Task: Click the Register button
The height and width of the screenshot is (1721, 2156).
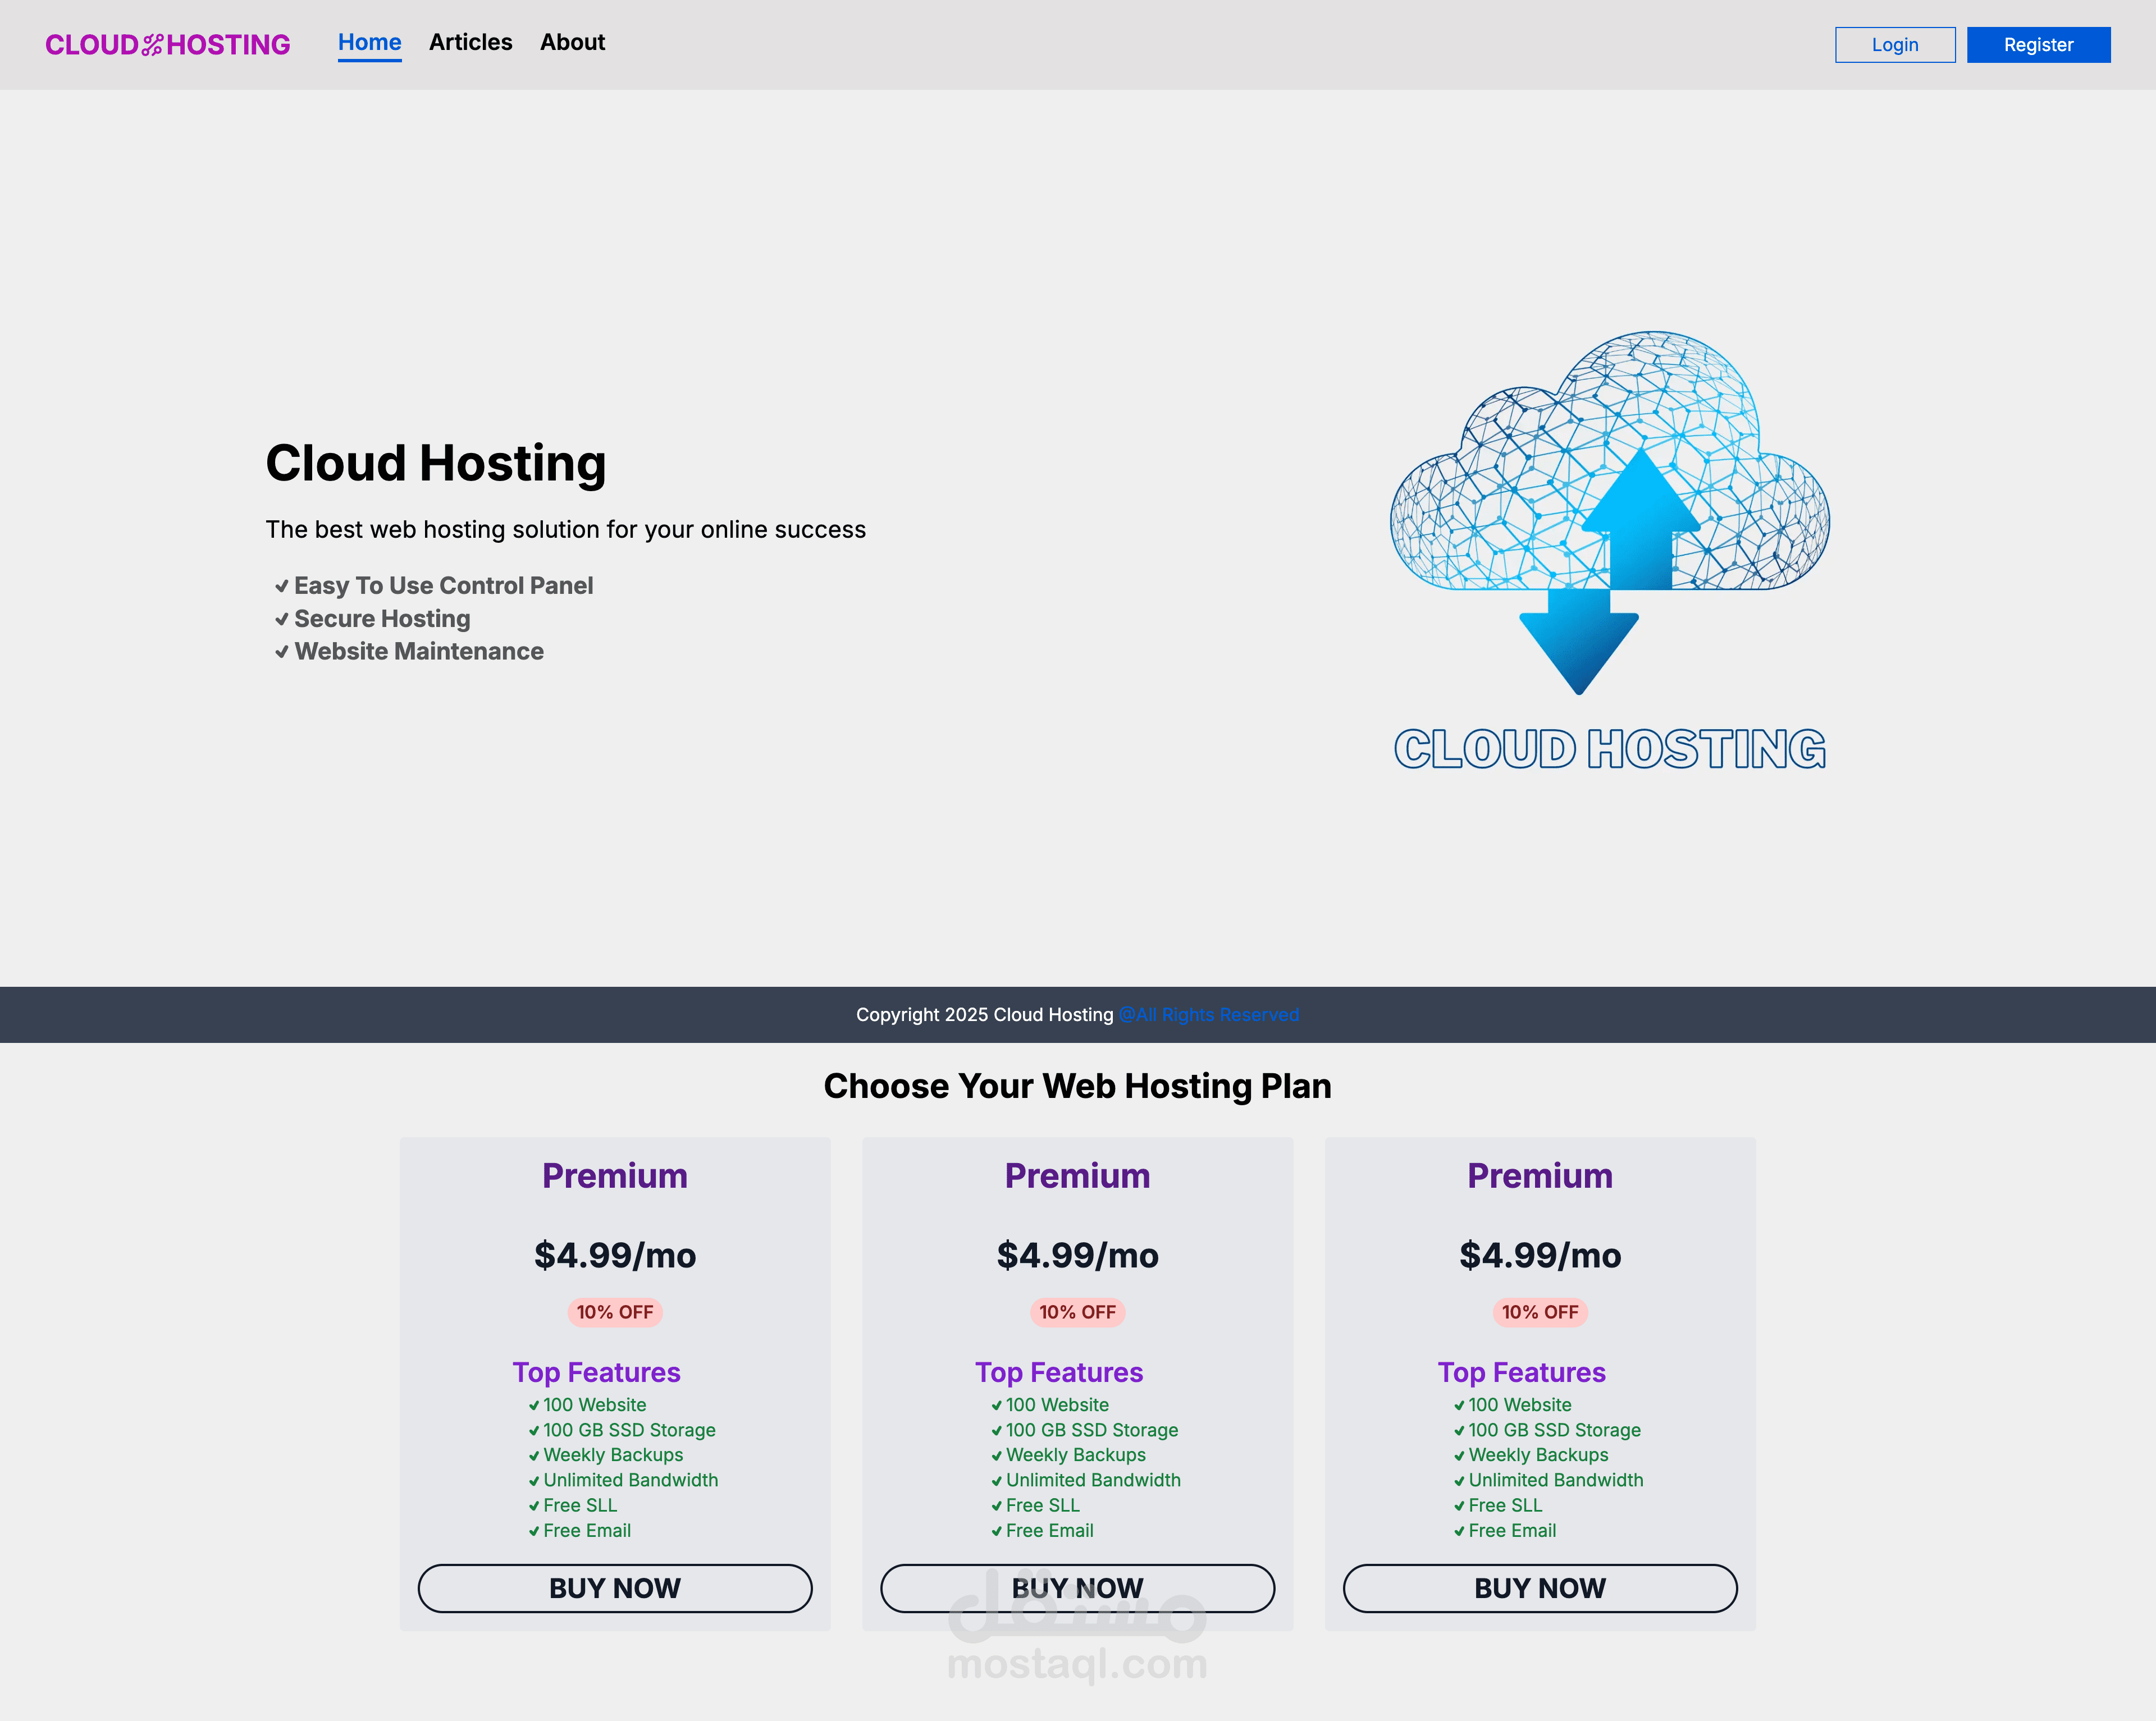Action: click(2038, 44)
